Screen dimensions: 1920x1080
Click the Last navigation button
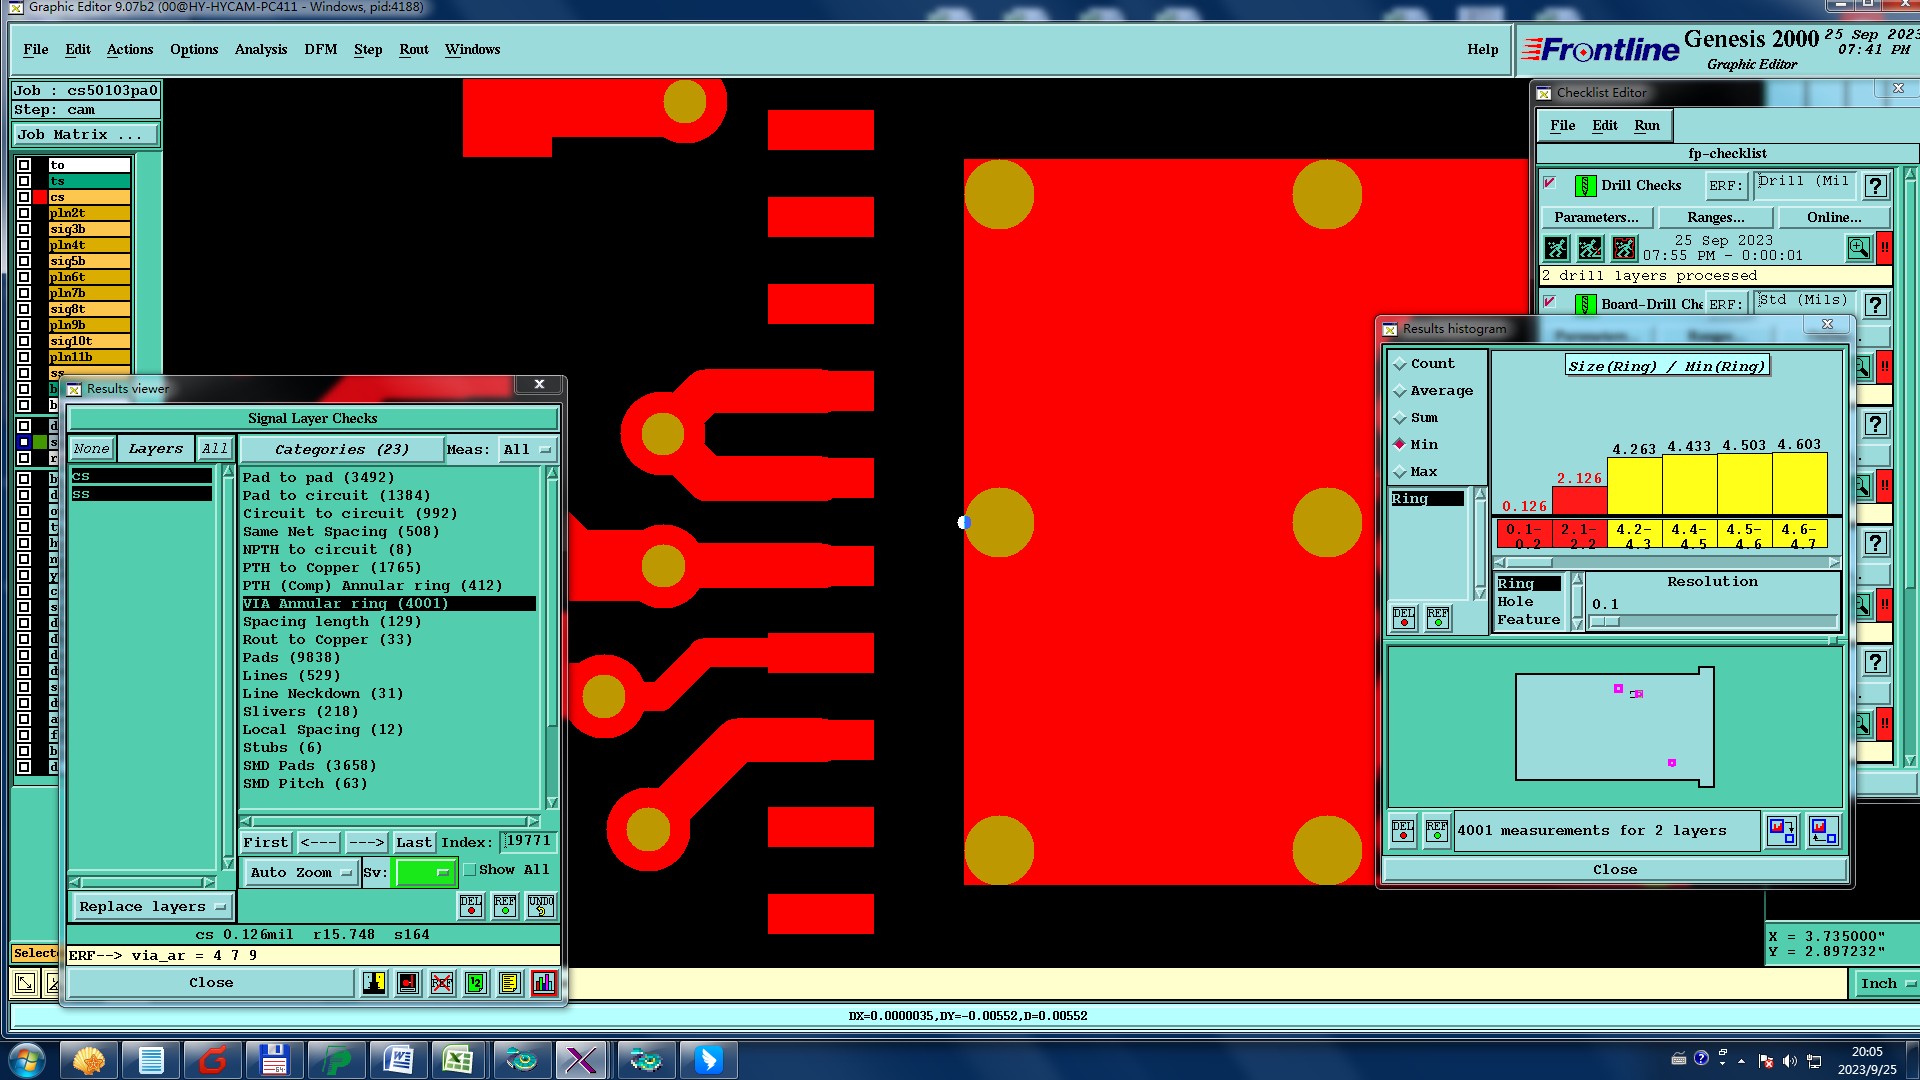coord(413,843)
